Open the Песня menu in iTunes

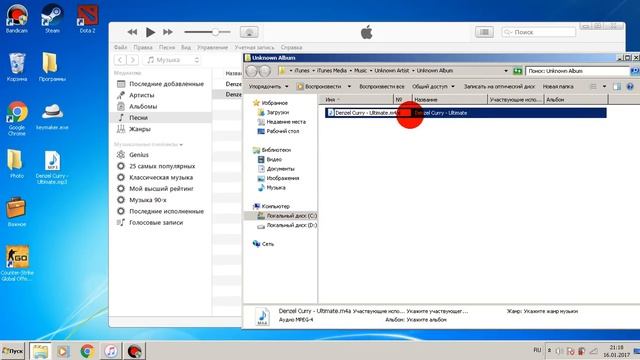click(167, 47)
